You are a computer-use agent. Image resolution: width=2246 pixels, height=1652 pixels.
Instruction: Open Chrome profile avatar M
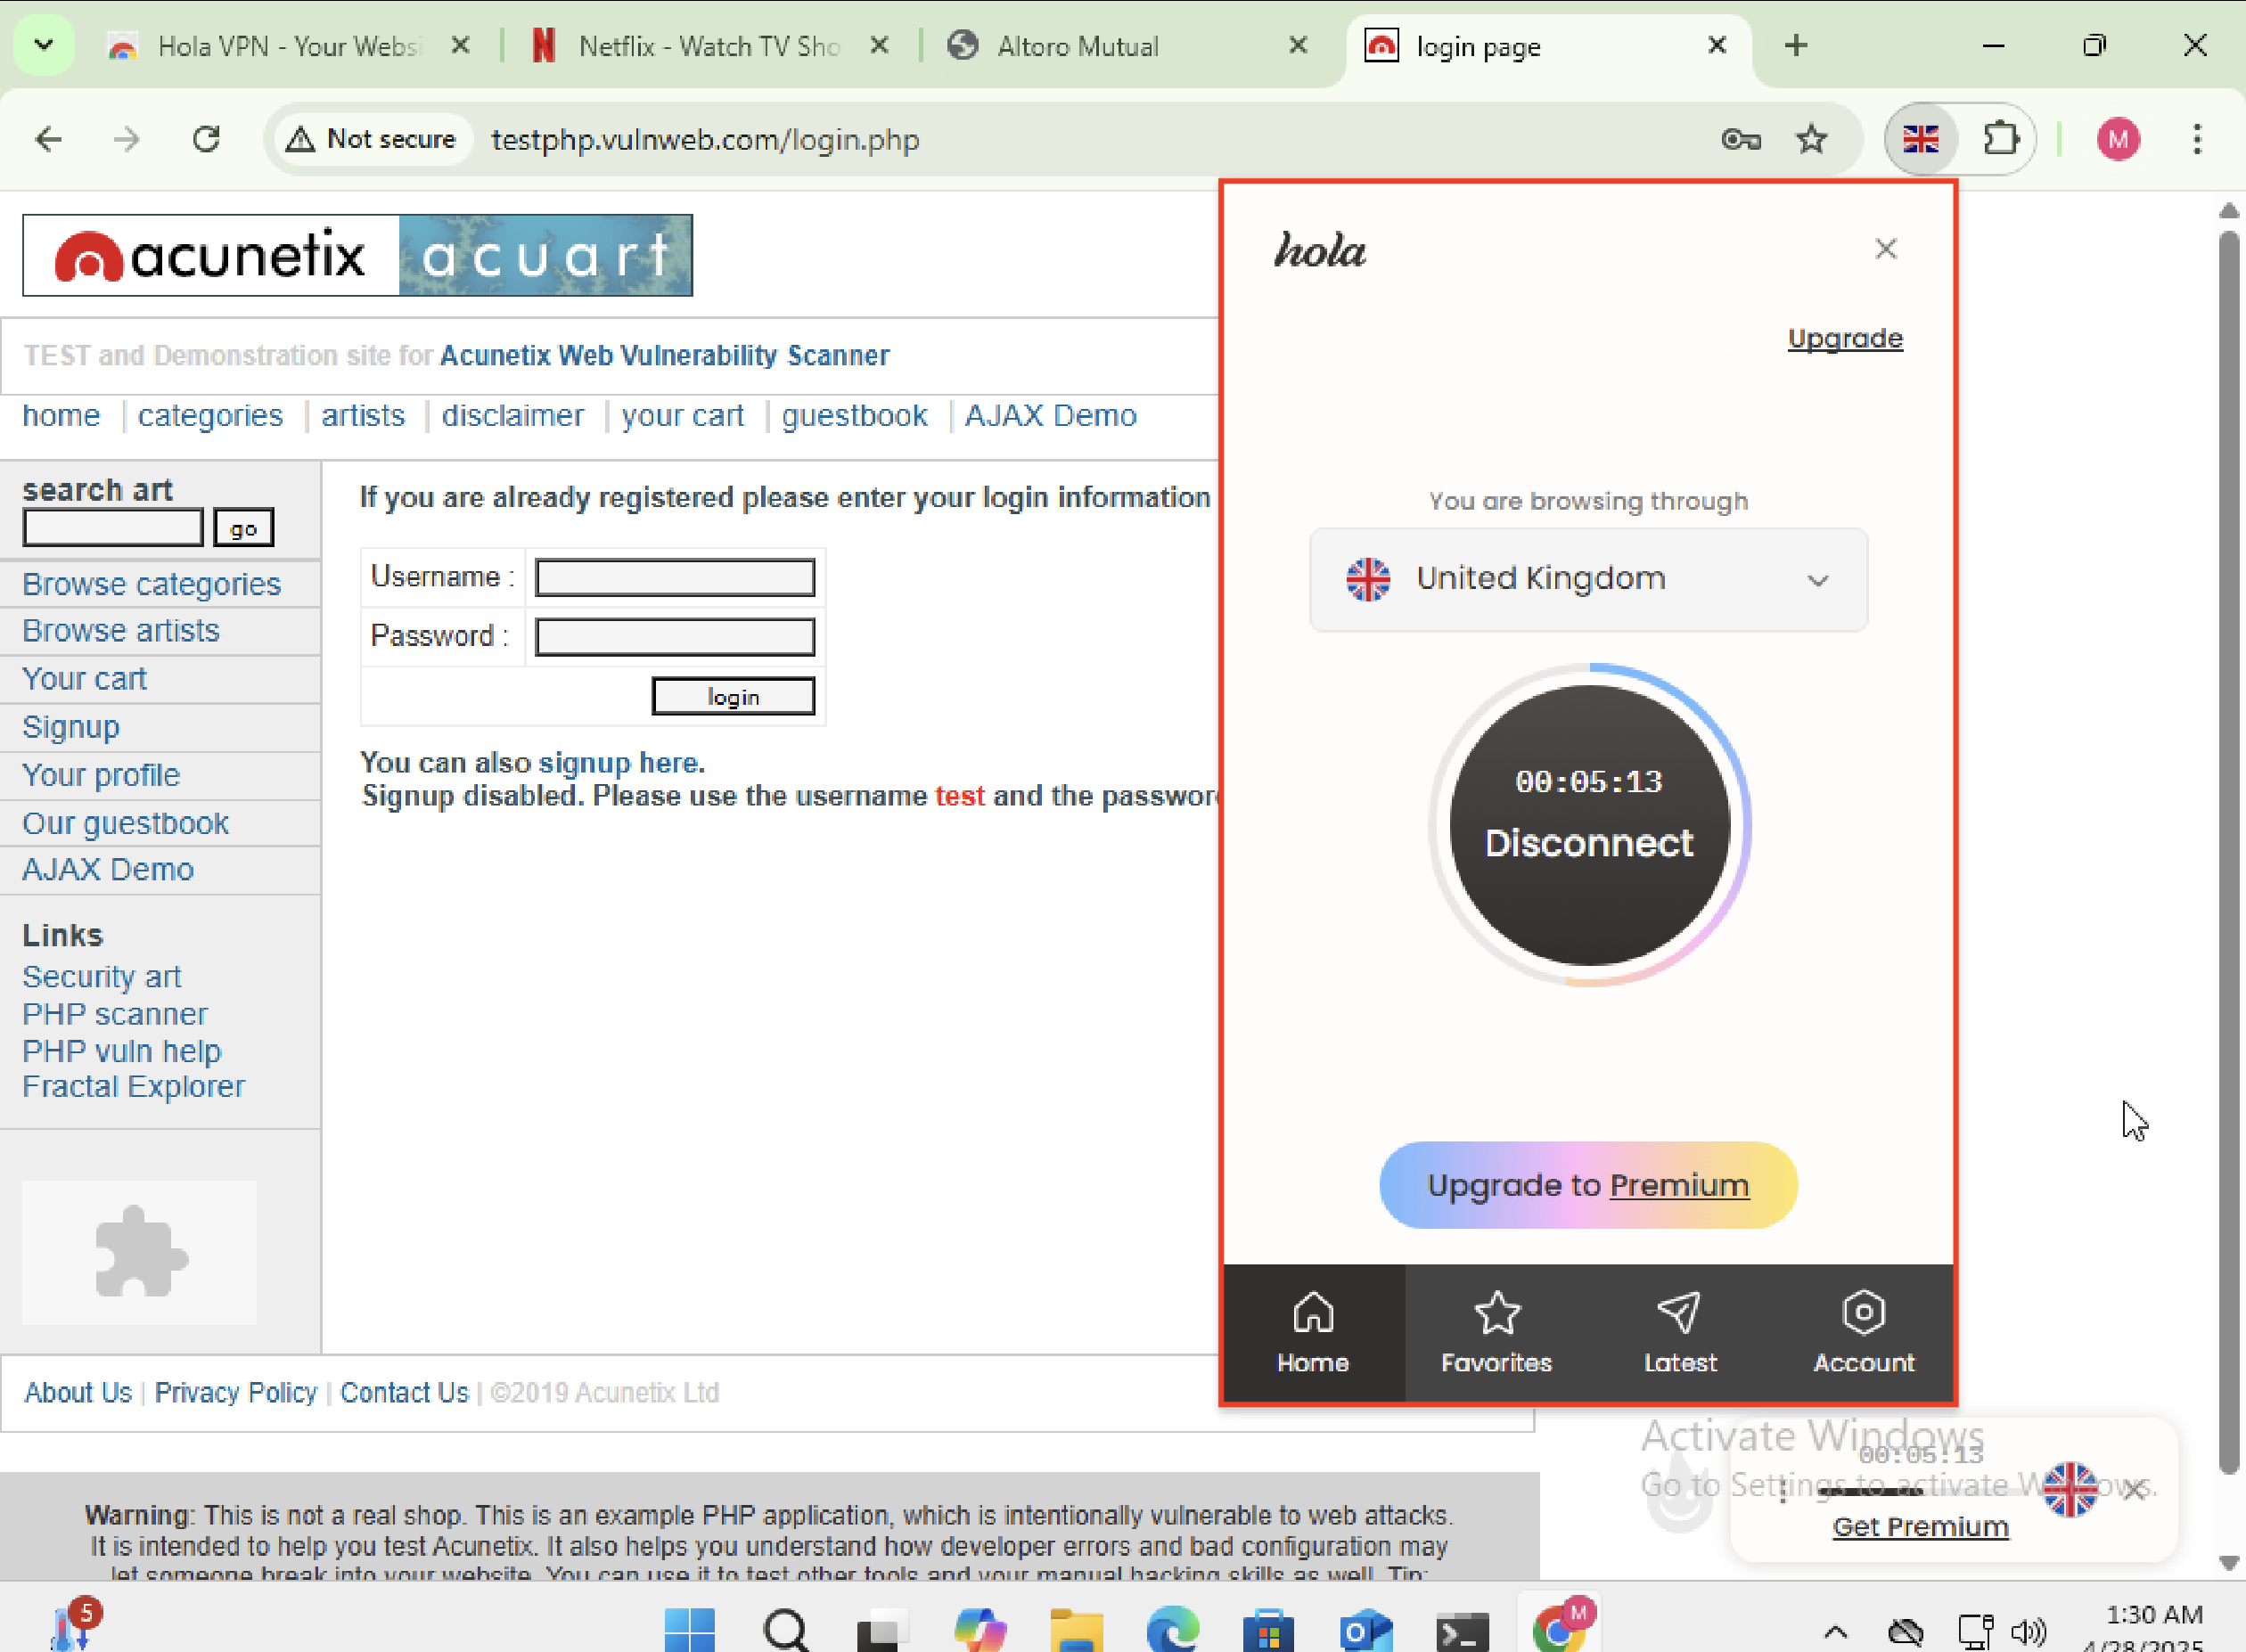(x=2117, y=139)
